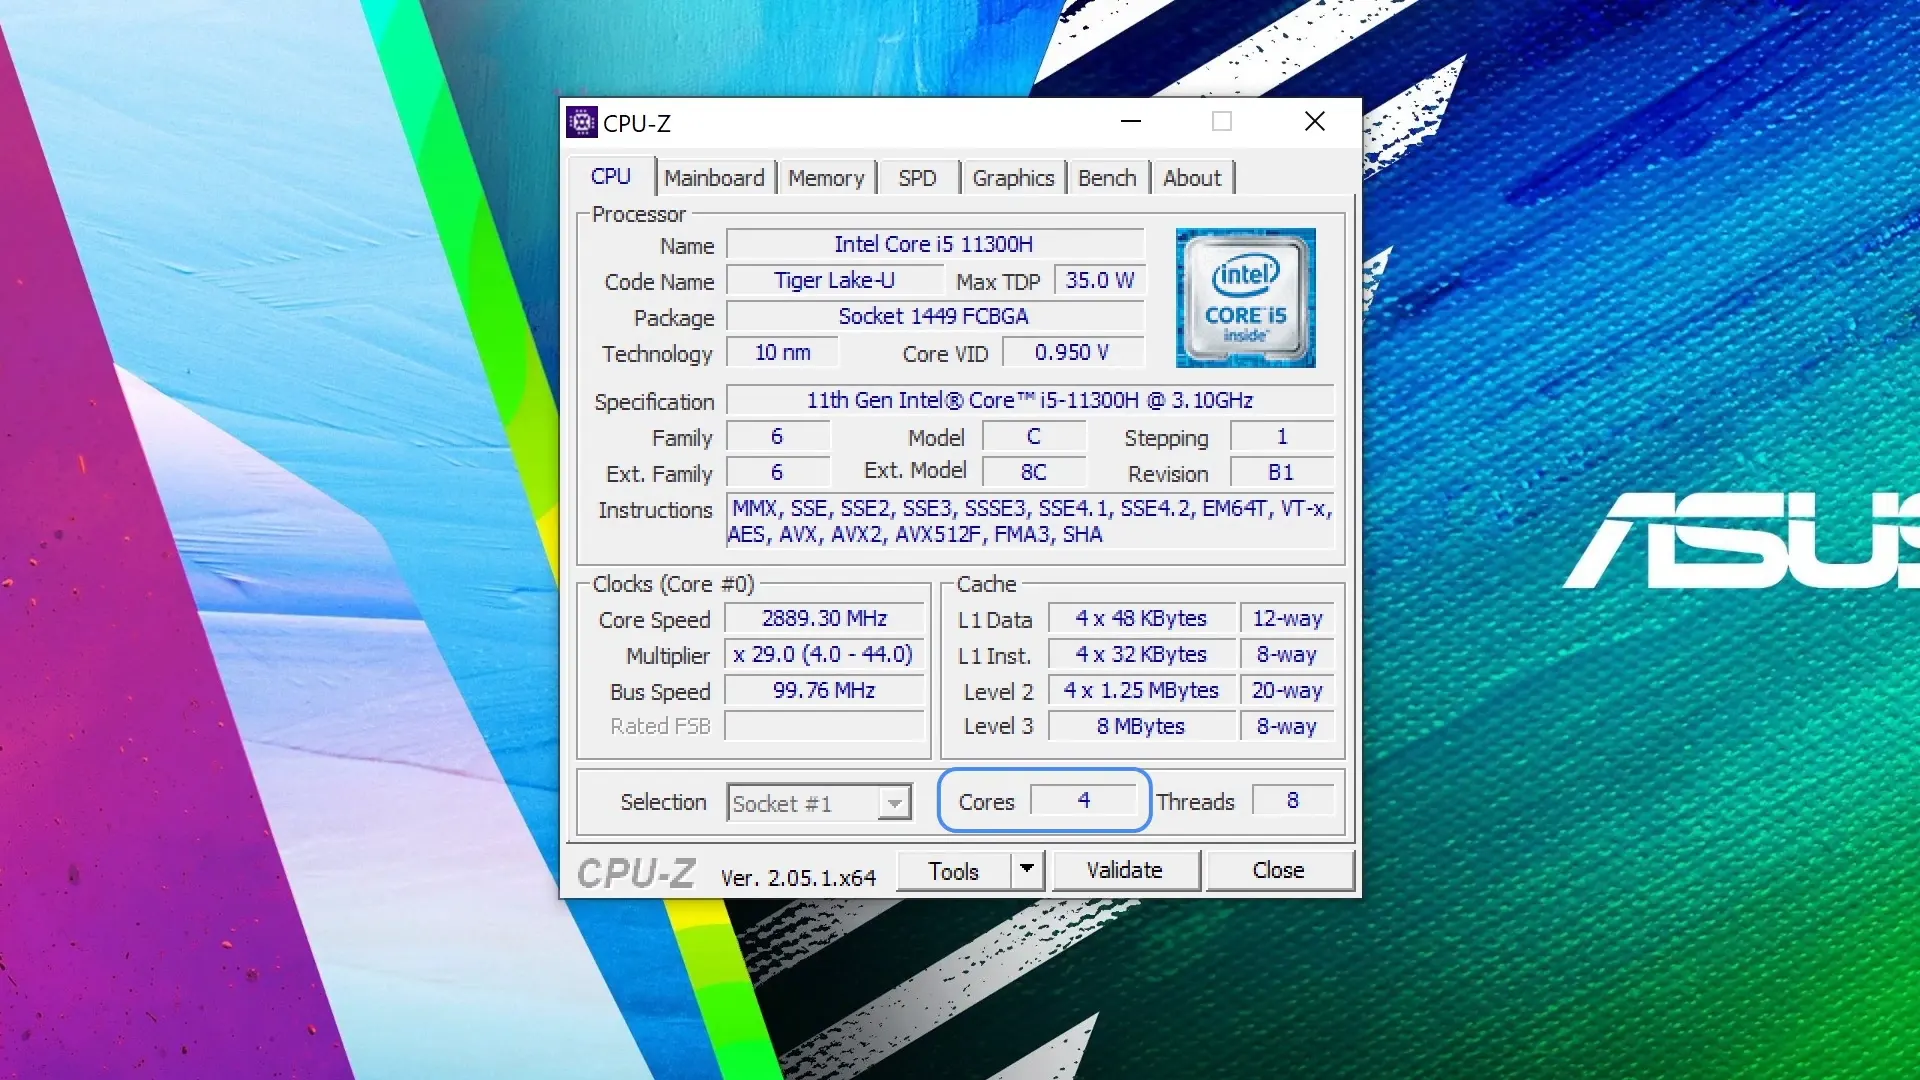The image size is (1920, 1080).
Task: Click the Package value Socket 1449 FCBGA
Action: [x=934, y=316]
